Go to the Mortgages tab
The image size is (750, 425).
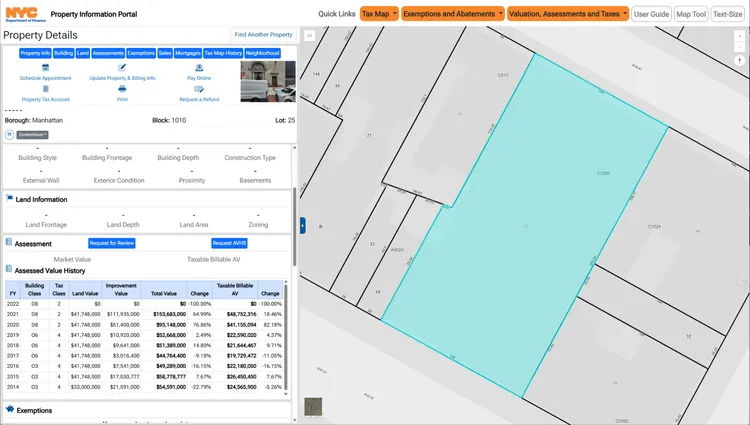186,52
